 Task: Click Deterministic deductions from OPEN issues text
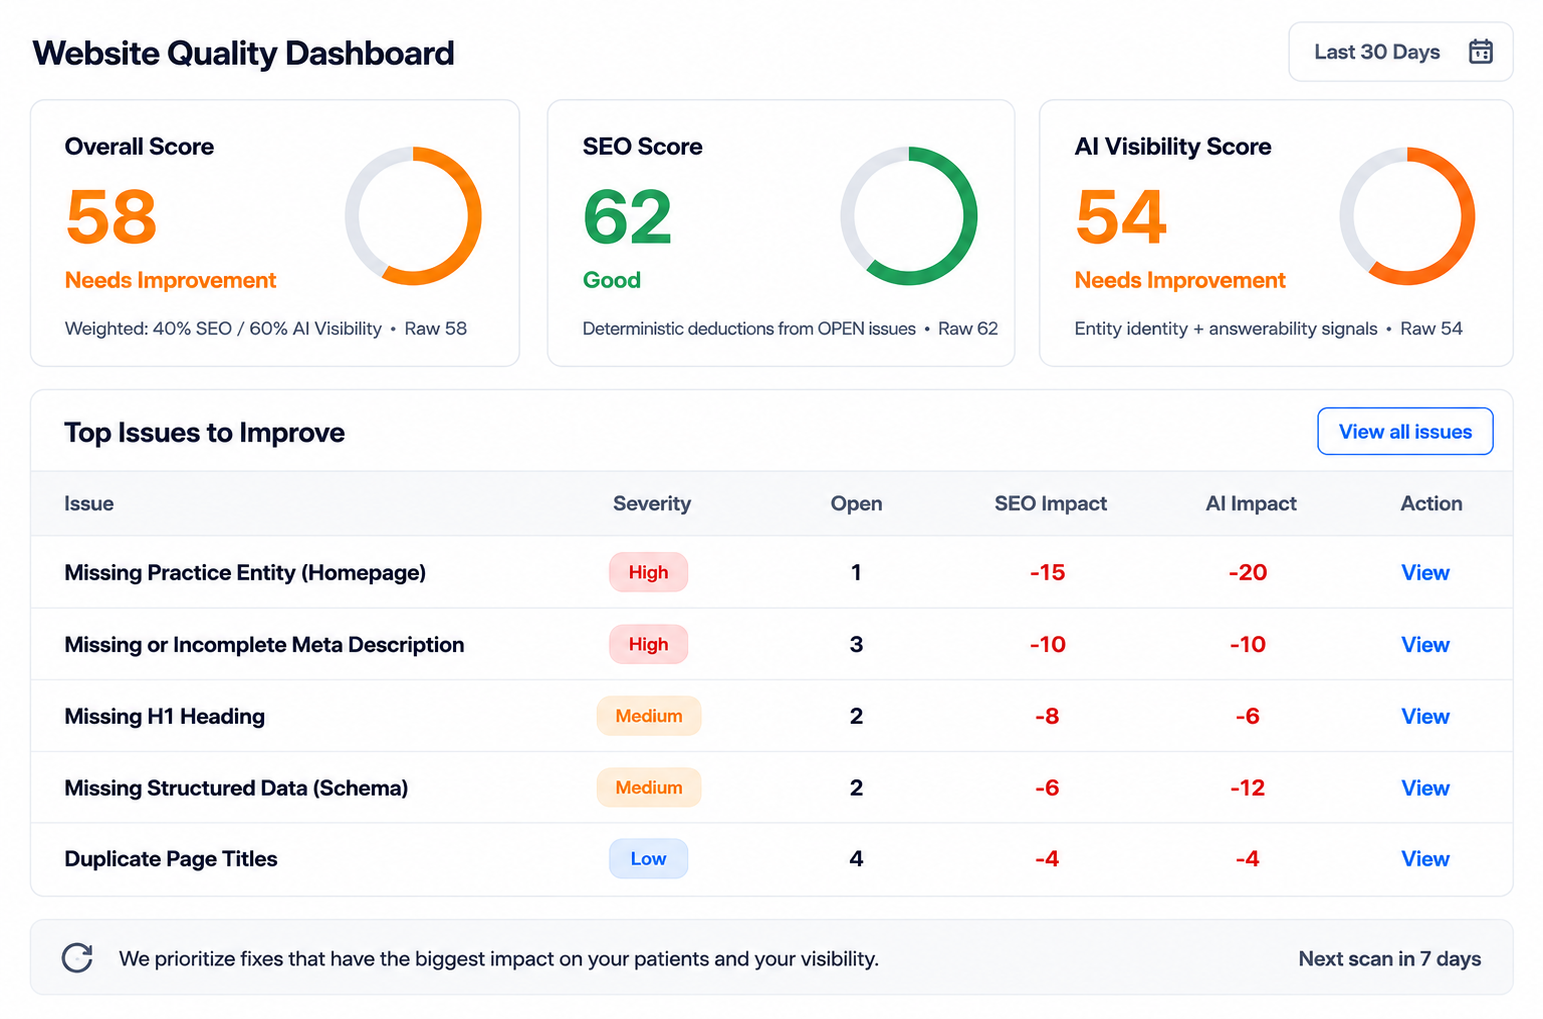click(x=749, y=328)
